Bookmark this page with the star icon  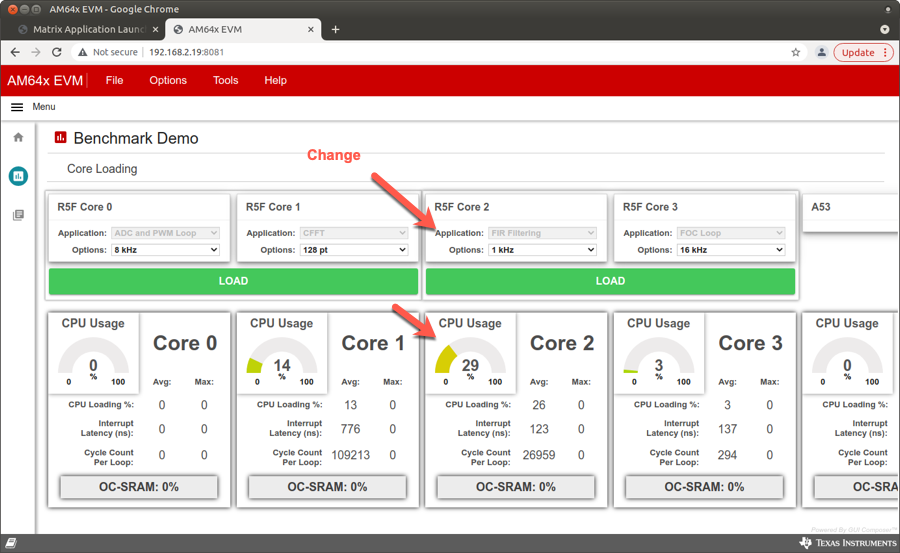(796, 52)
